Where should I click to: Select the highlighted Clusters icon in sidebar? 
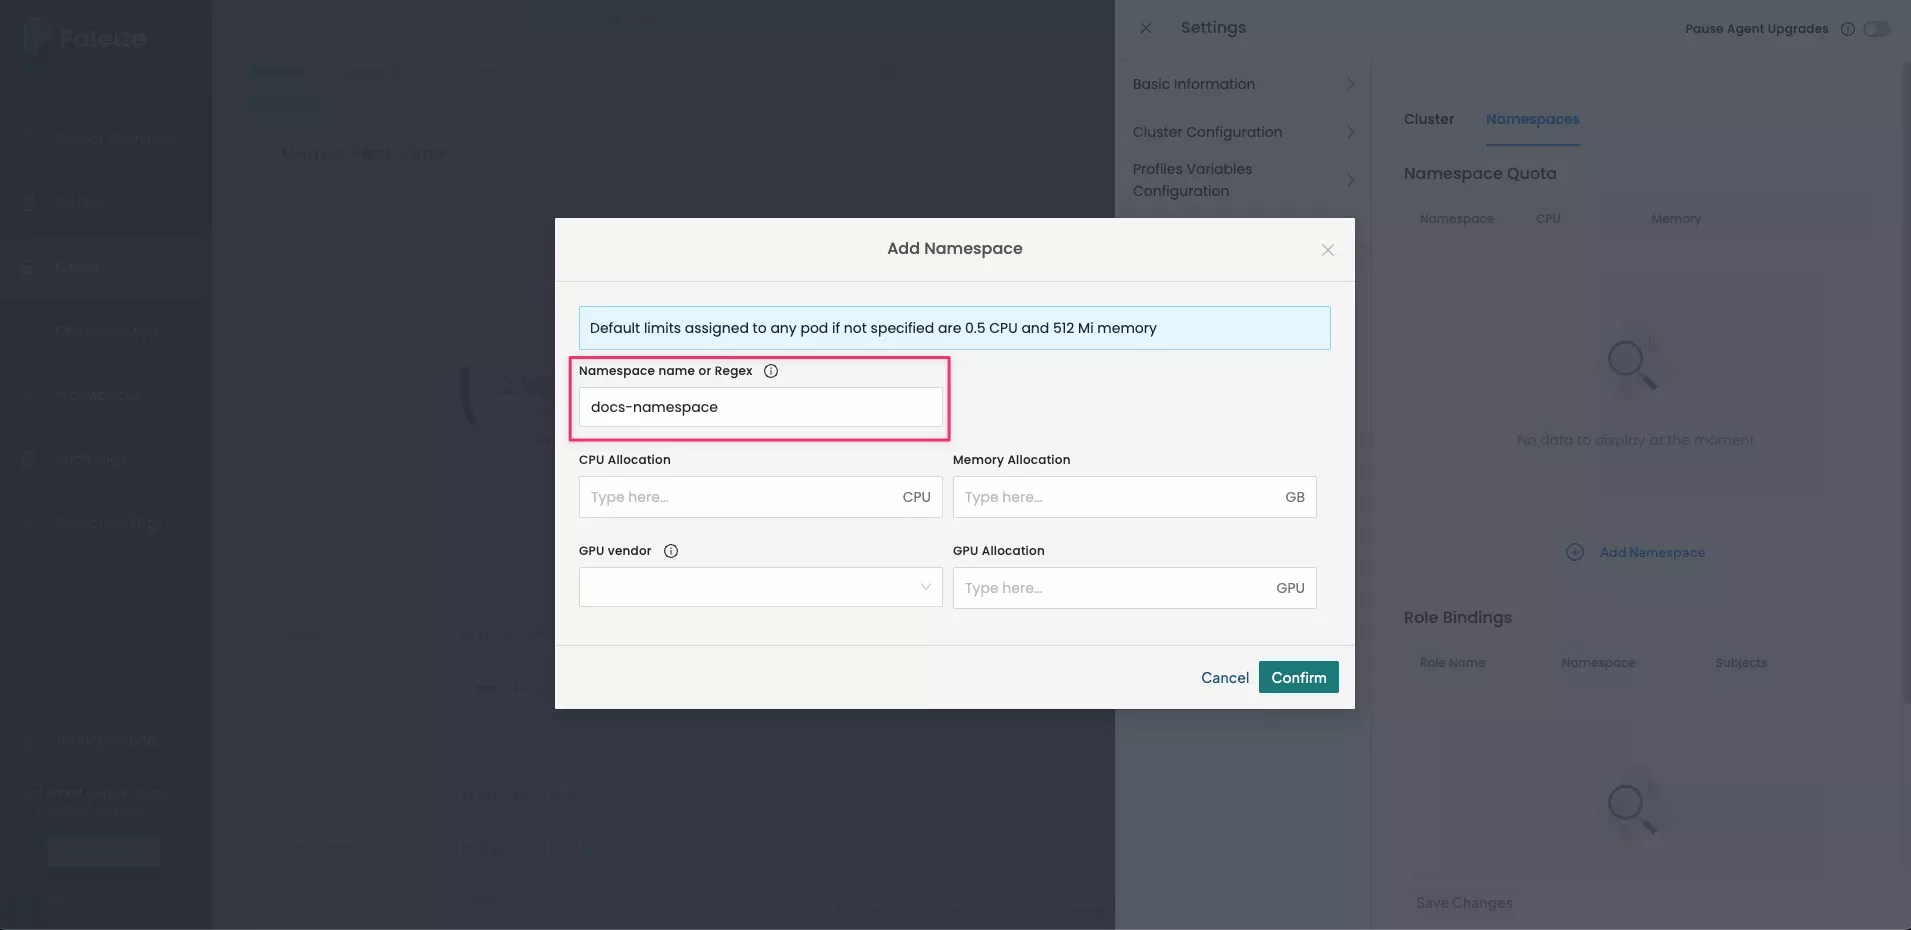tap(30, 266)
